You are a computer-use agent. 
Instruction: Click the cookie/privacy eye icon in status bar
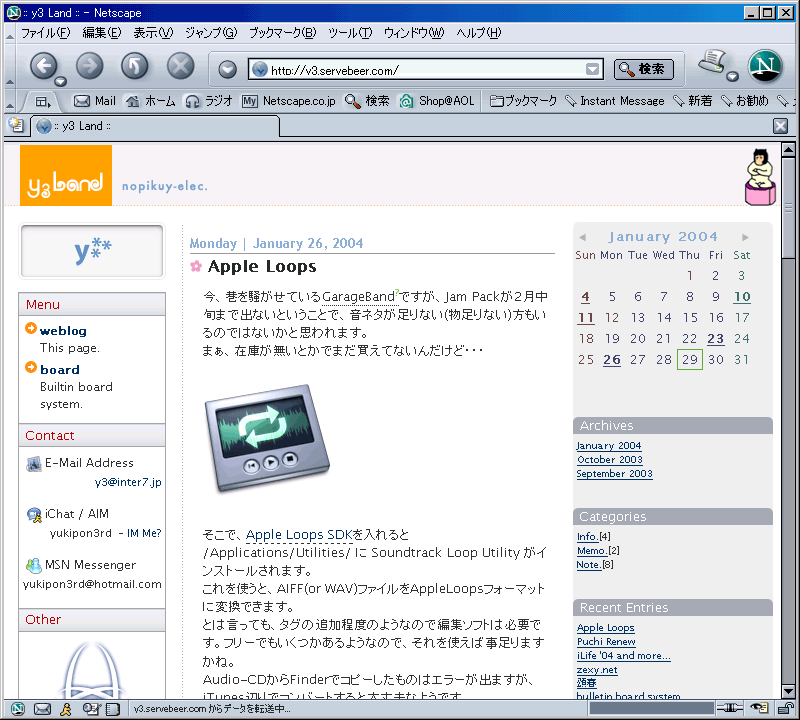[x=760, y=708]
